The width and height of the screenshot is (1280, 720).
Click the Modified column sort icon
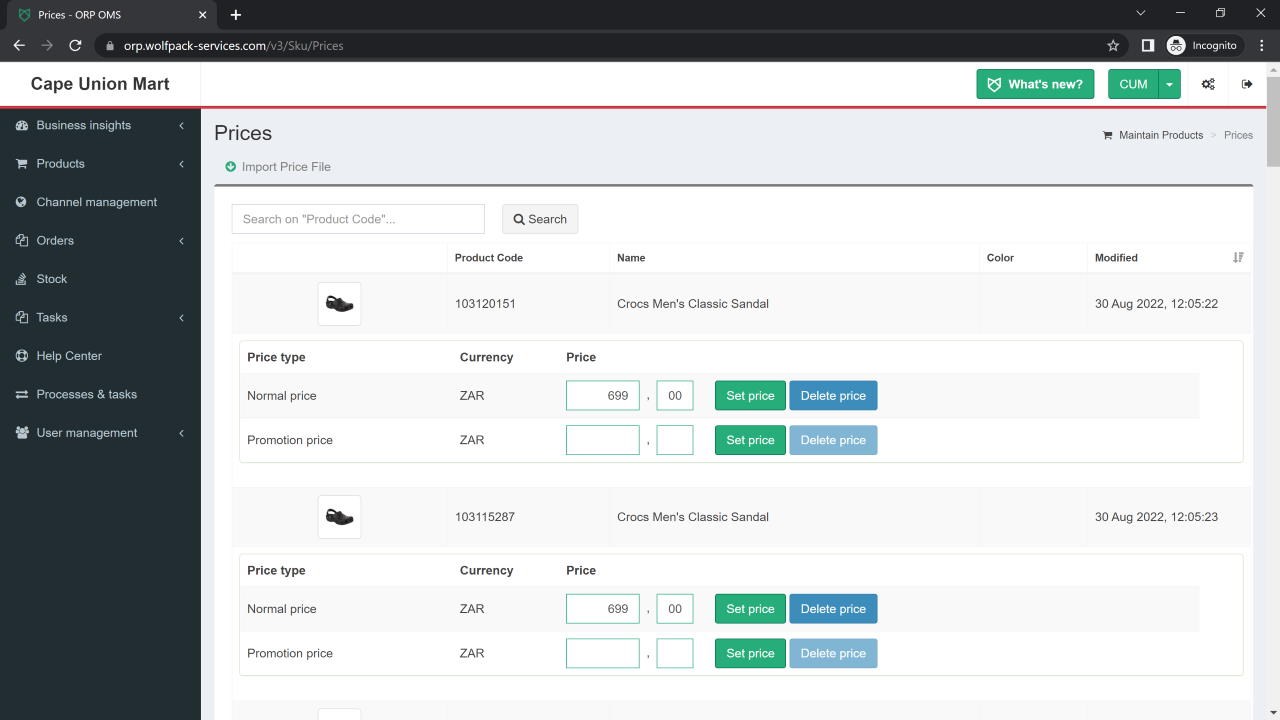[1238, 258]
